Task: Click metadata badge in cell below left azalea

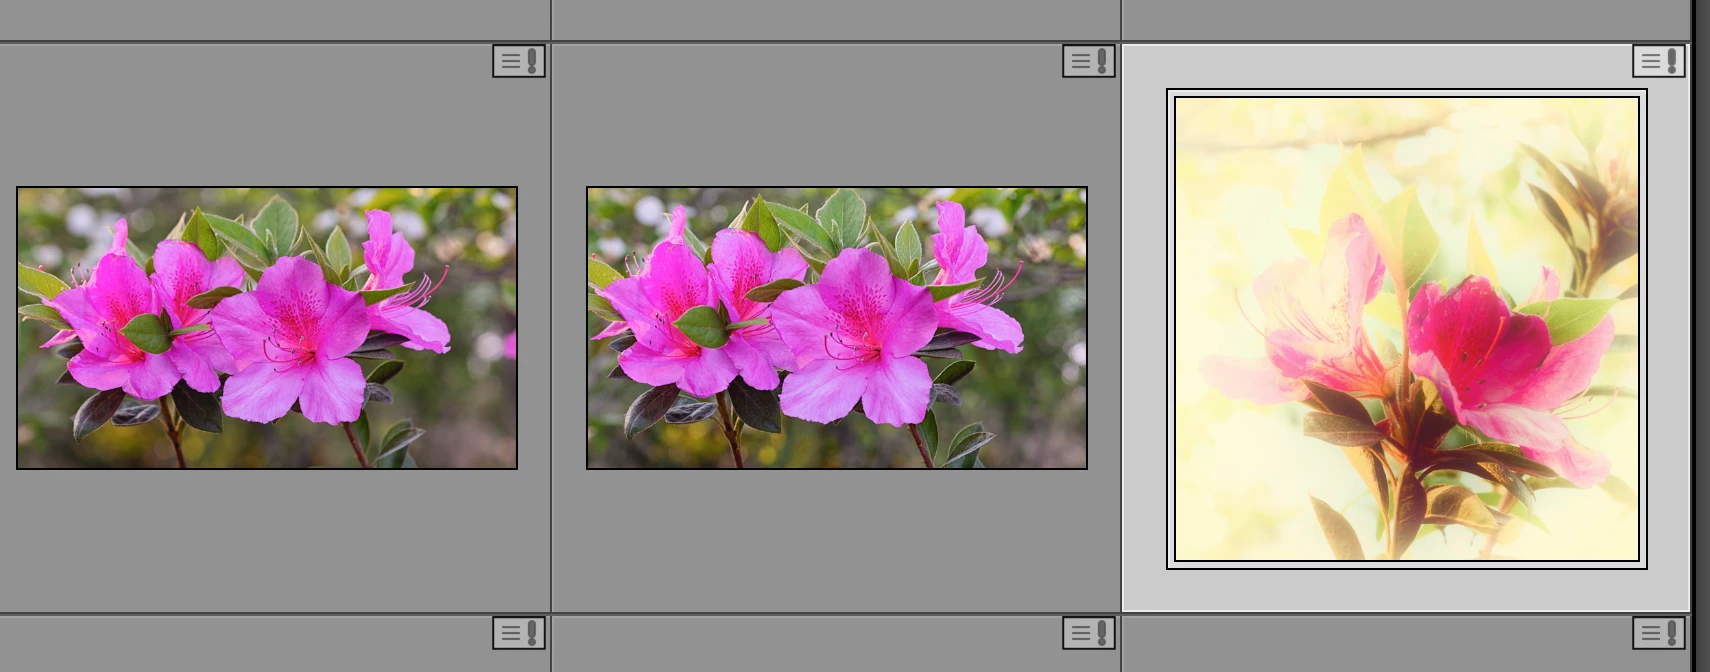Action: [519, 632]
